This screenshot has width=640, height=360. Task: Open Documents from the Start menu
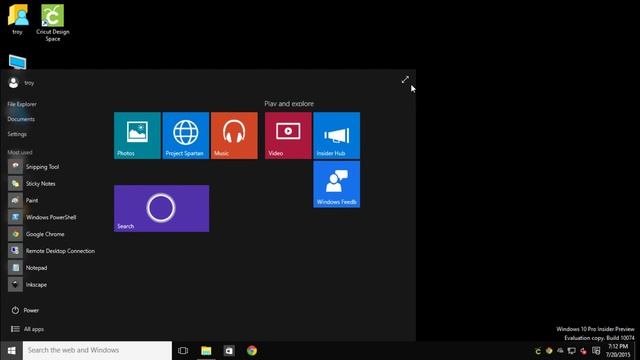(x=21, y=119)
